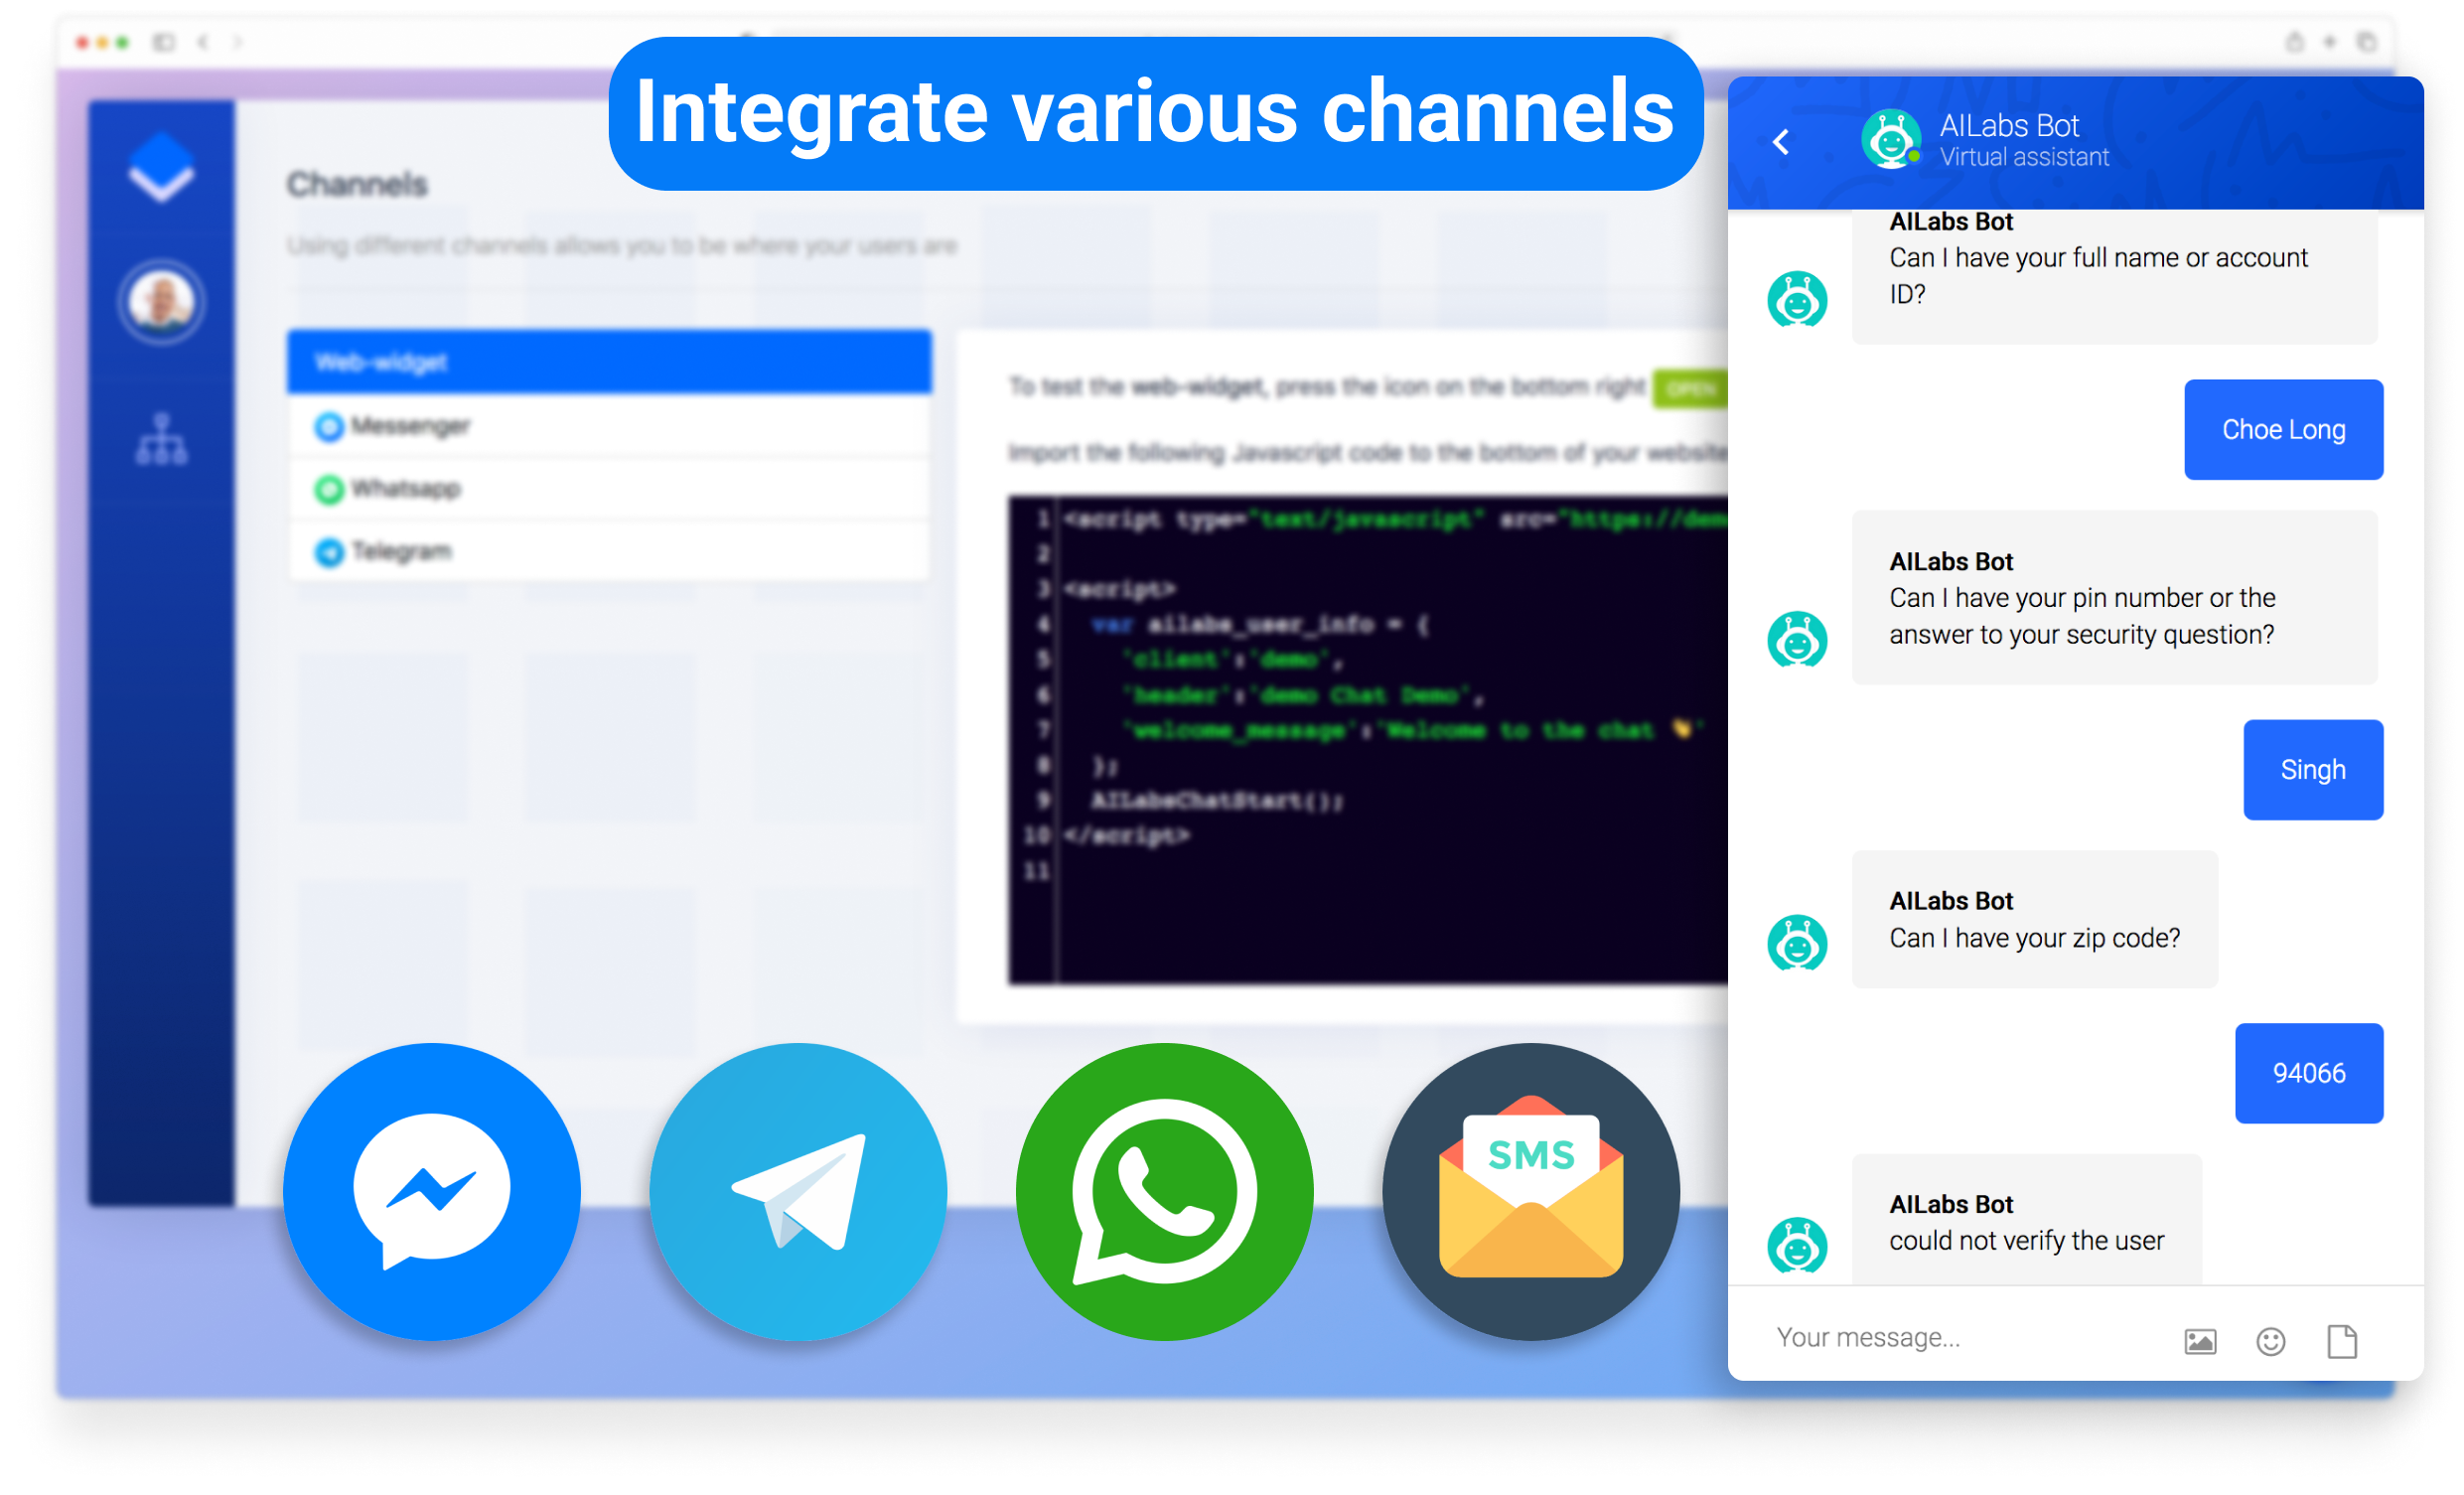Click the bot avatar beside zip code question
The height and width of the screenshot is (1495, 2464).
(x=1797, y=943)
